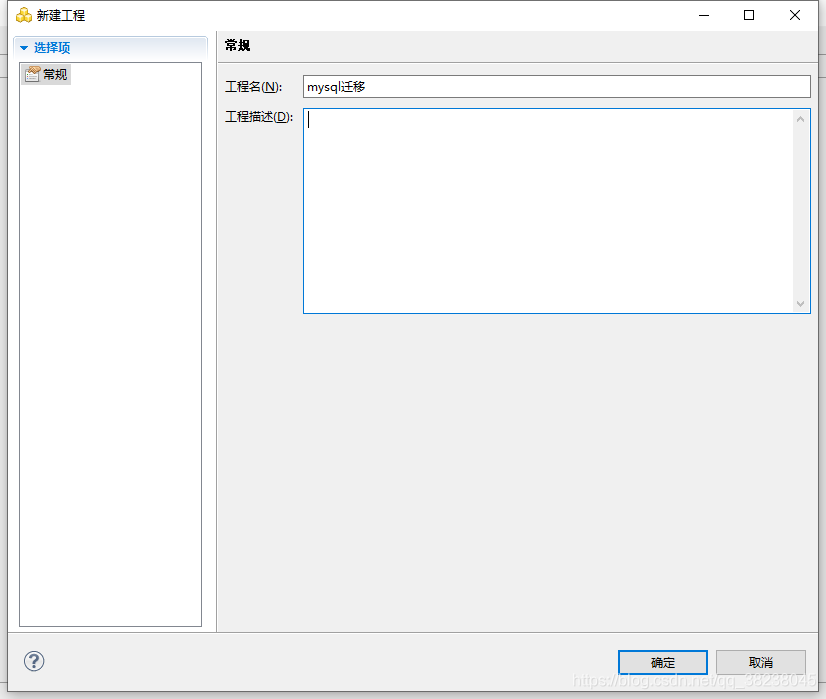Click the 常规 heading text
Viewport: 826px width, 699px height.
tap(238, 46)
